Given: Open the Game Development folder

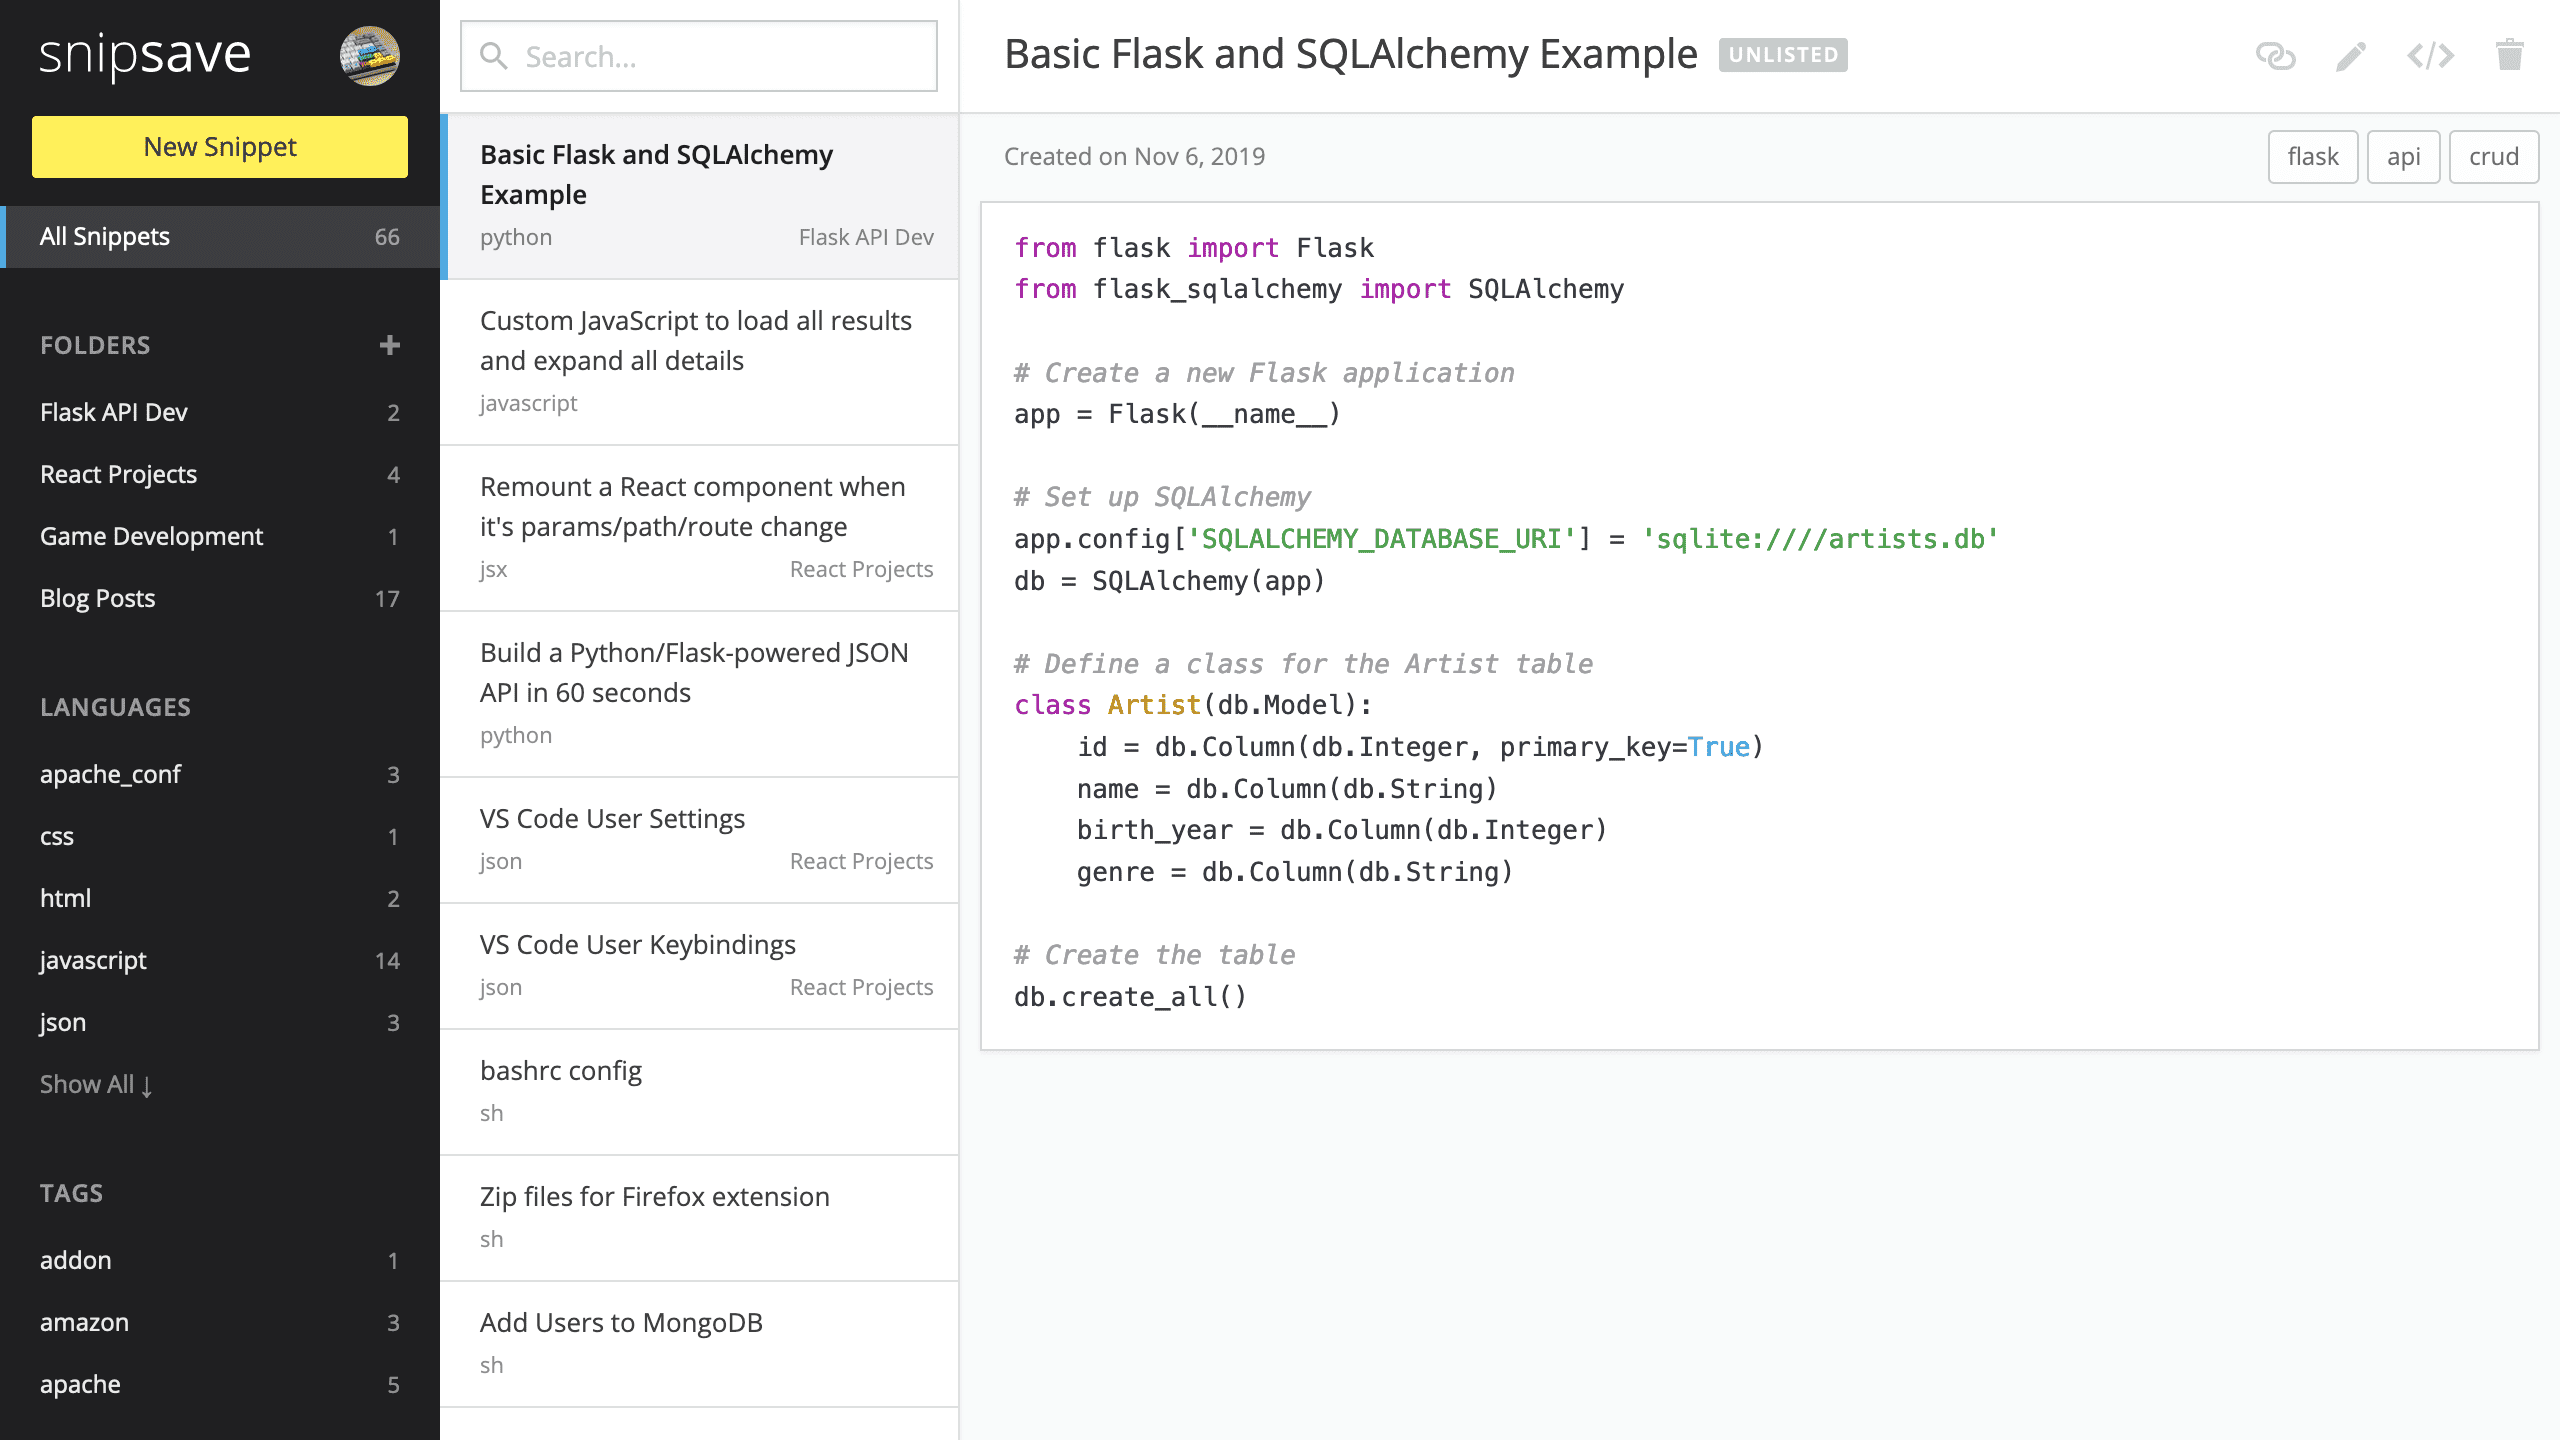Looking at the screenshot, I should point(220,536).
